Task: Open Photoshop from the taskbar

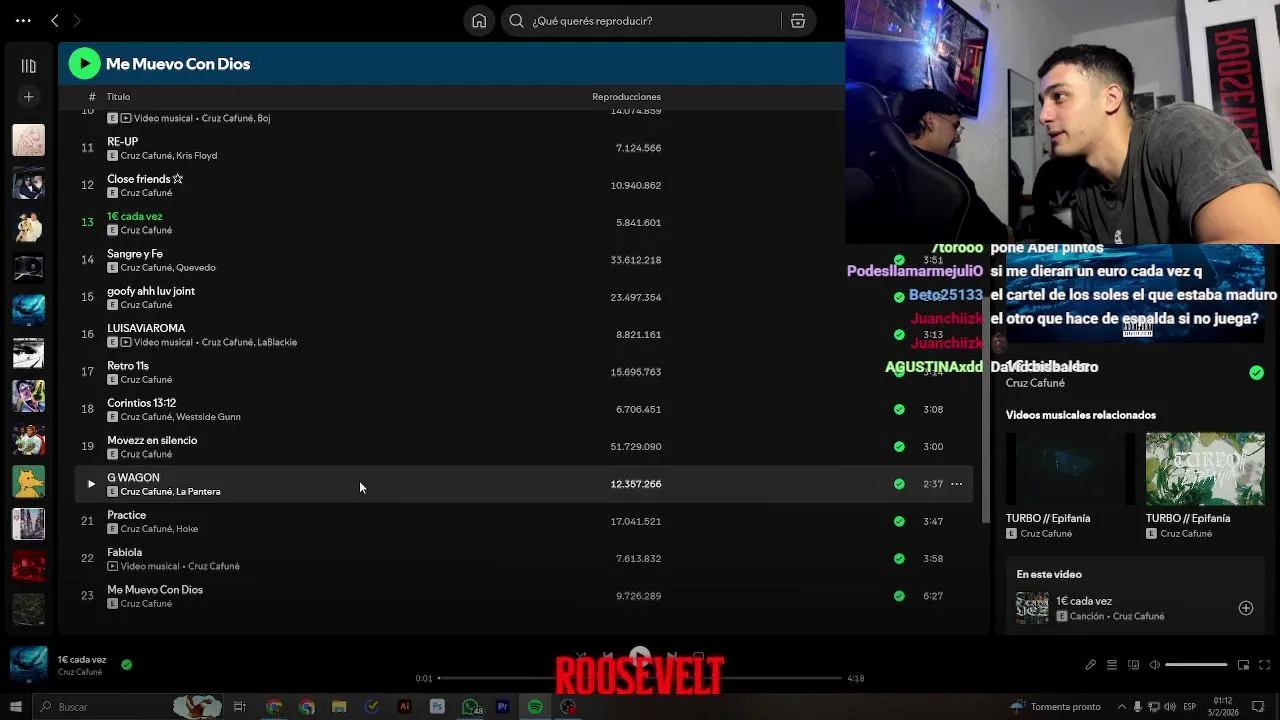Action: [437, 707]
